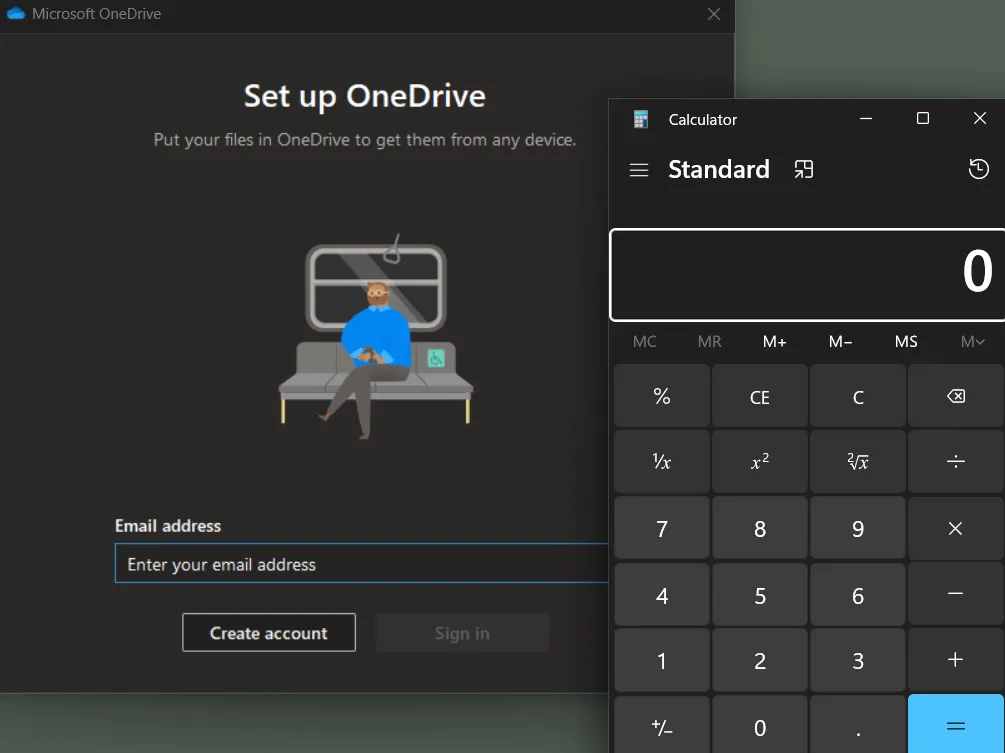Open the M memory dropdown list
This screenshot has width=1005, height=753.
point(972,342)
